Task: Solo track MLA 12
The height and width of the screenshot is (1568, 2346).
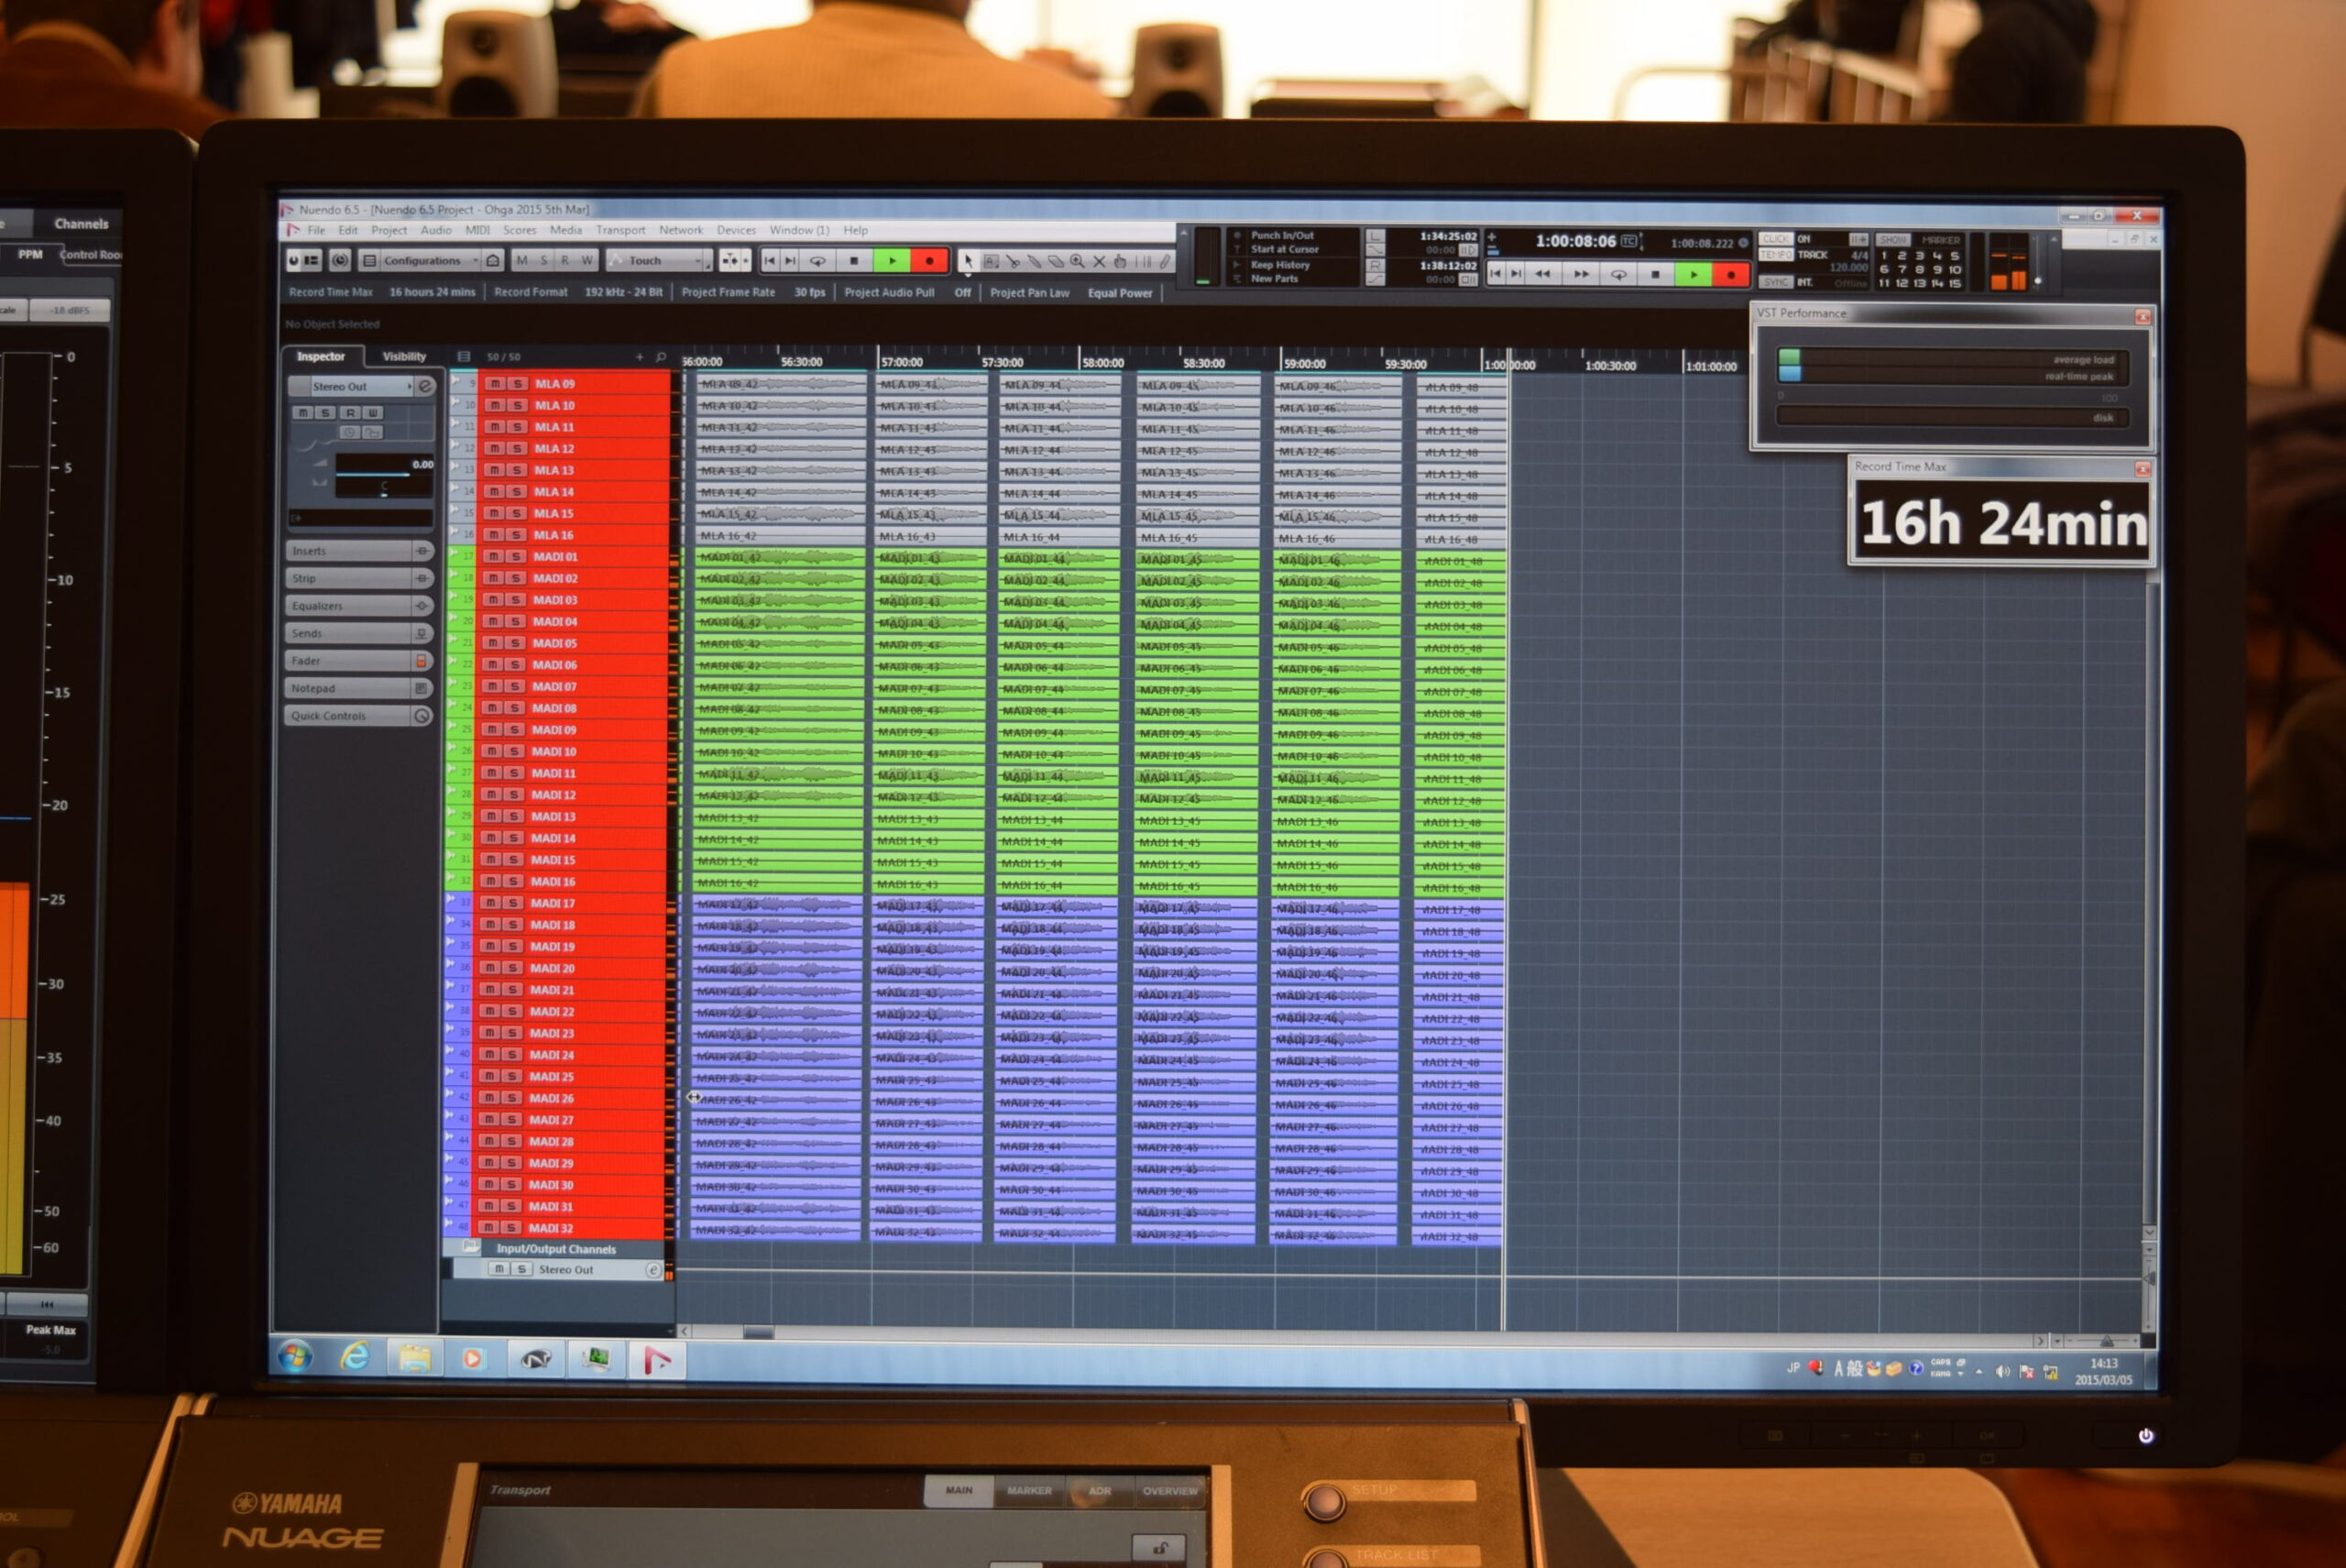Action: [x=516, y=449]
